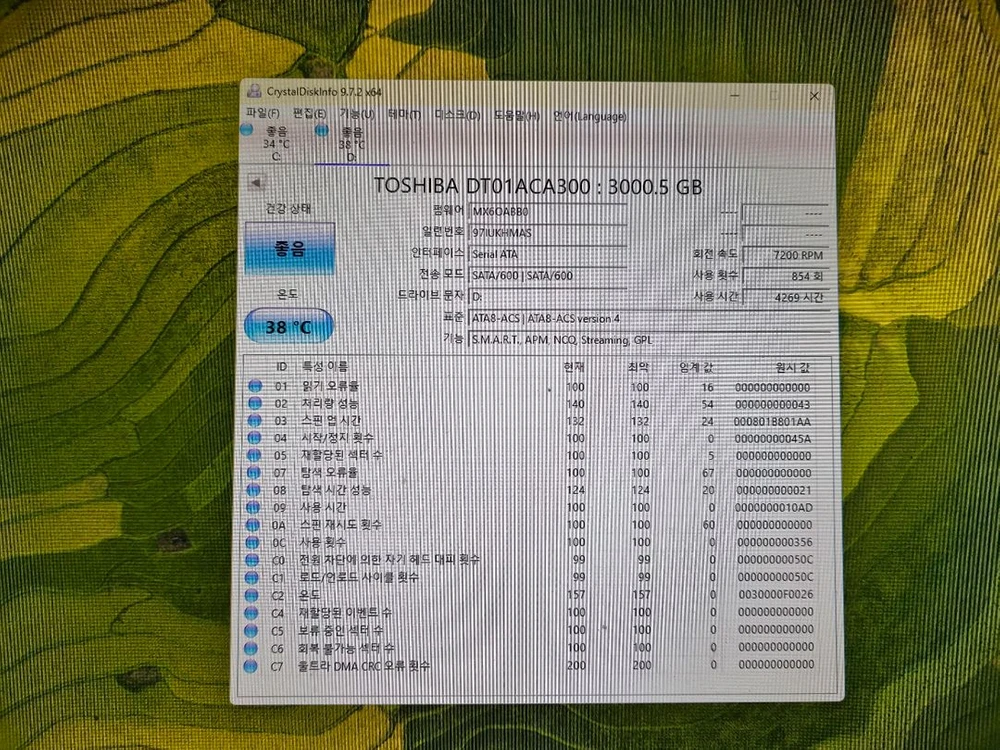Open the 기능(U) menu

point(357,114)
